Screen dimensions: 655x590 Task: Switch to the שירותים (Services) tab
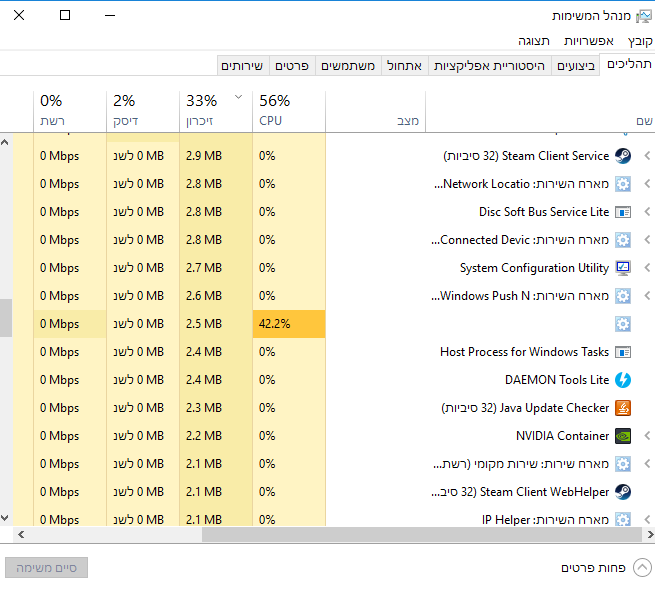pos(242,66)
